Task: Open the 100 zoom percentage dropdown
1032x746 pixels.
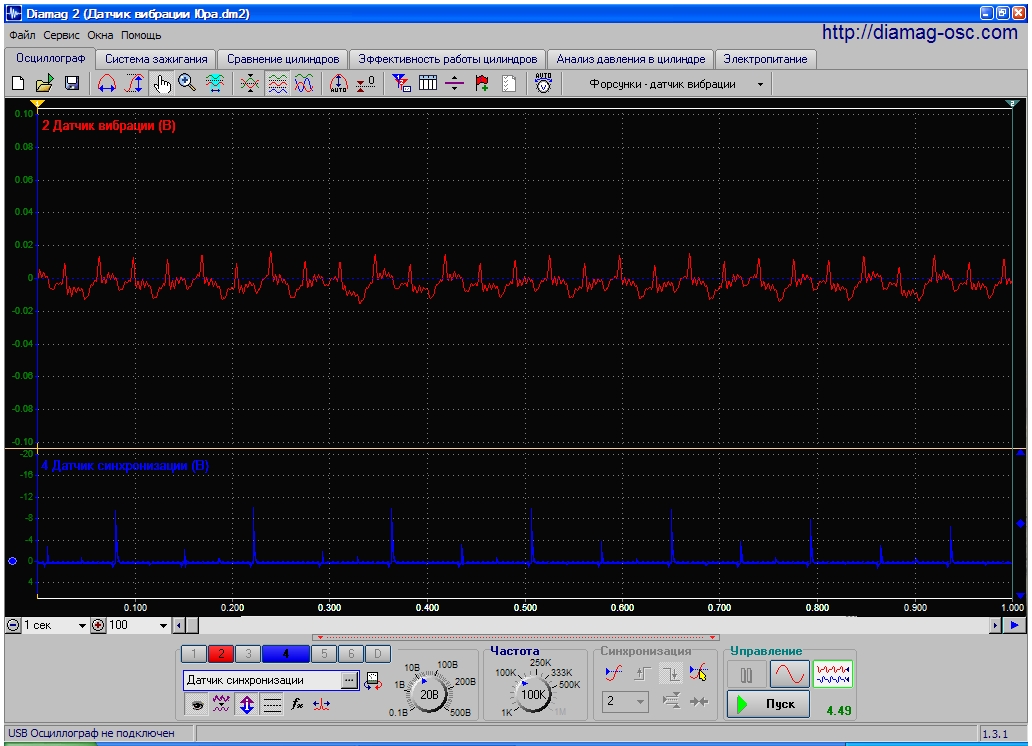Action: [163, 626]
